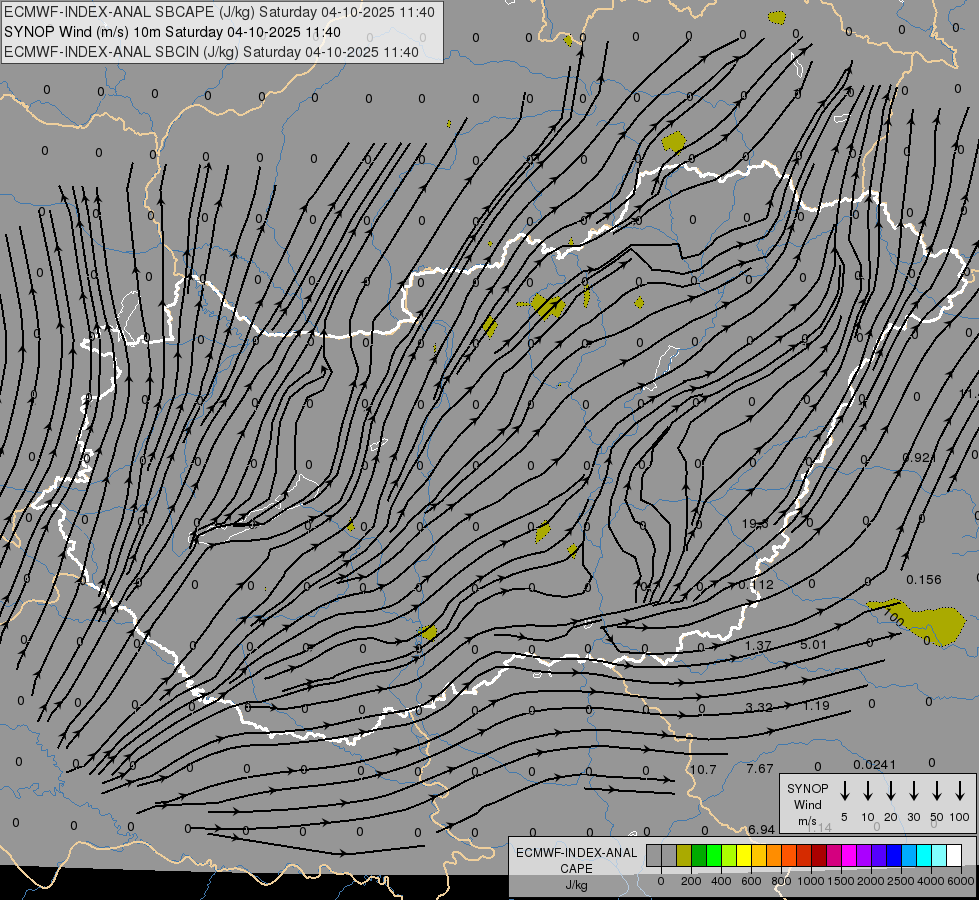Select the yellow-green CAPE legend swatch
The image size is (979, 900).
[x=729, y=855]
